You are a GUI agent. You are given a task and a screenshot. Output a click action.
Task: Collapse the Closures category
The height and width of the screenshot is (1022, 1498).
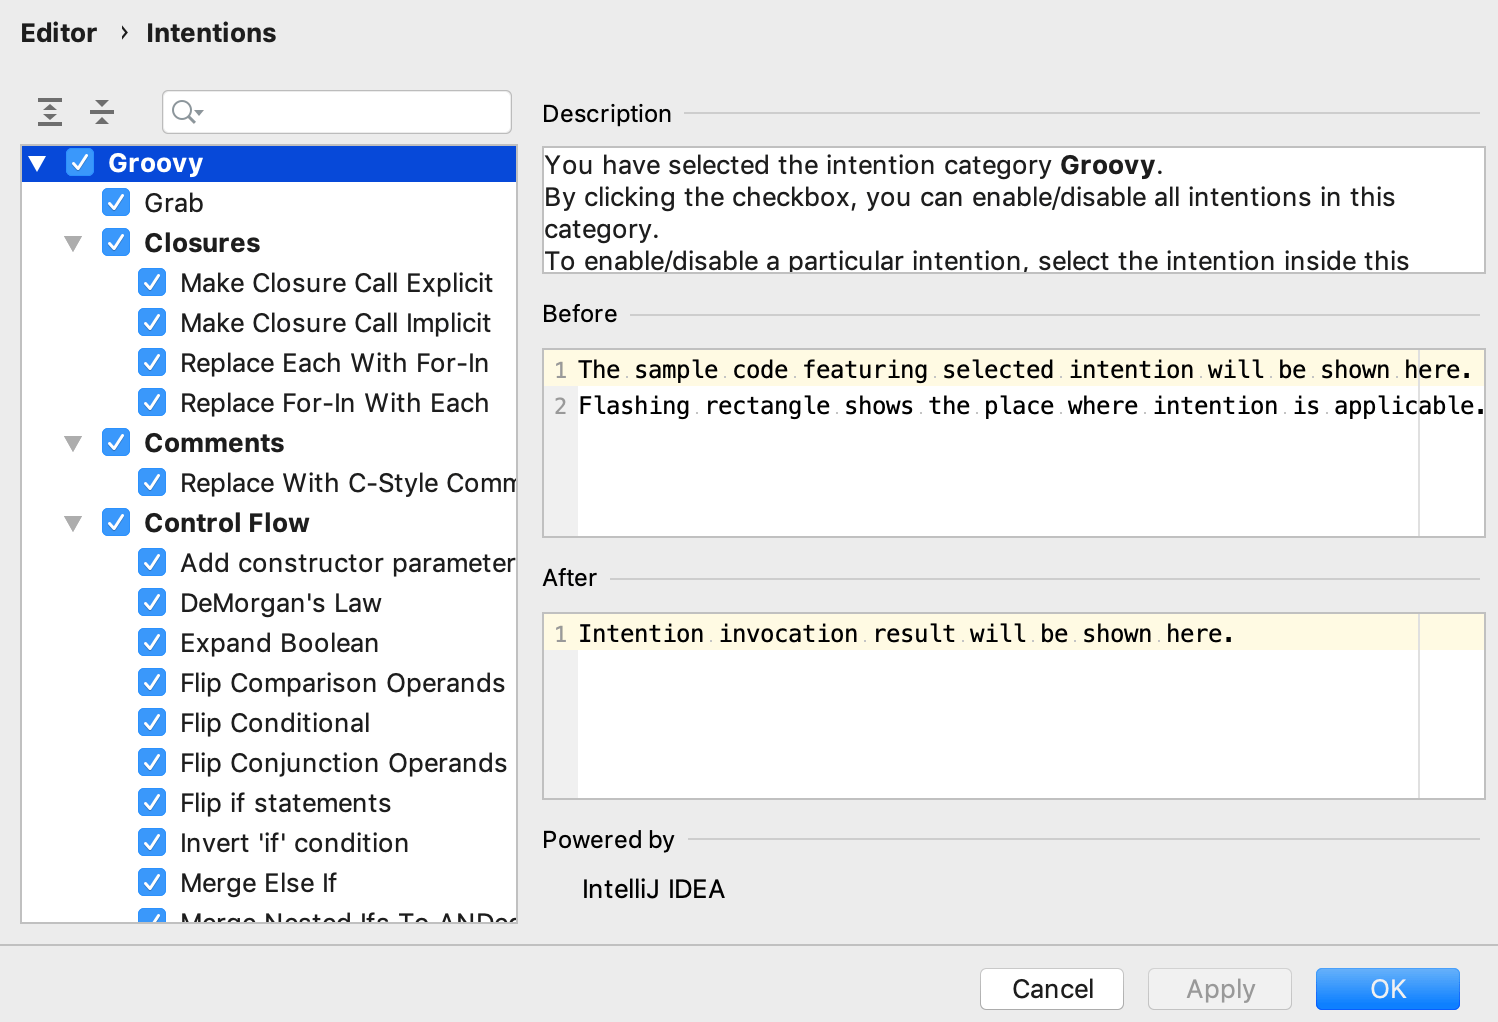(72, 242)
